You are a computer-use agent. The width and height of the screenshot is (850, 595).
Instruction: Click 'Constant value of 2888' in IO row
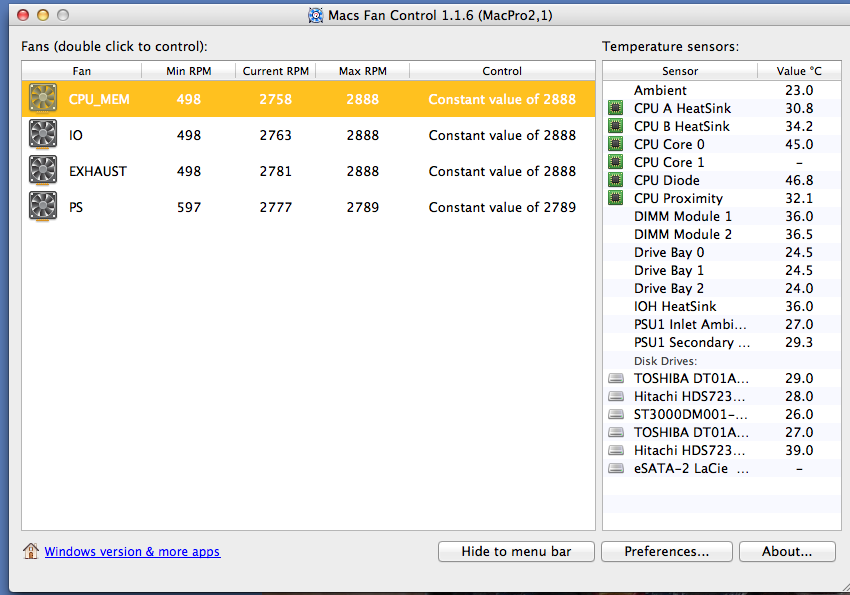tap(502, 135)
